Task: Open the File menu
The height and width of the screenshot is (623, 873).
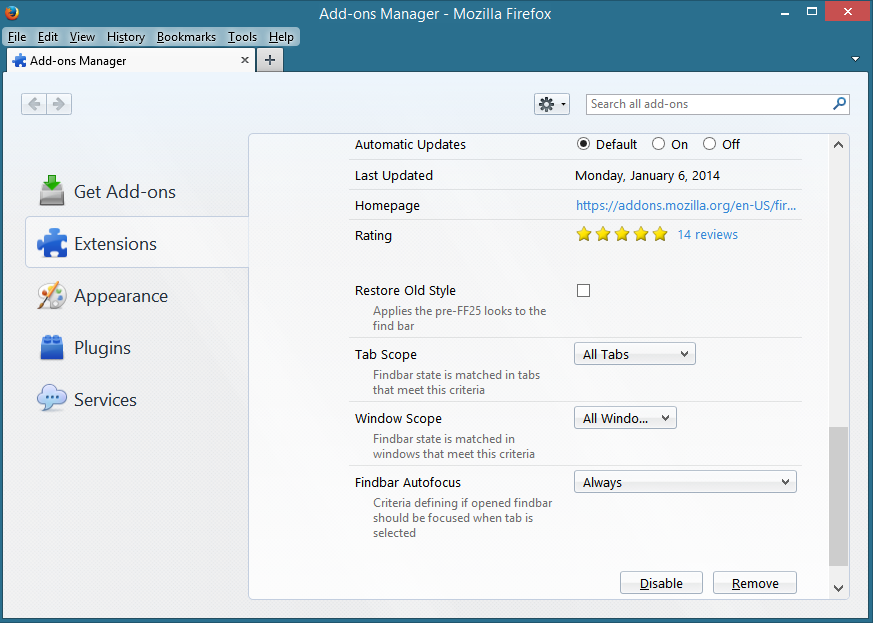Action: [17, 37]
